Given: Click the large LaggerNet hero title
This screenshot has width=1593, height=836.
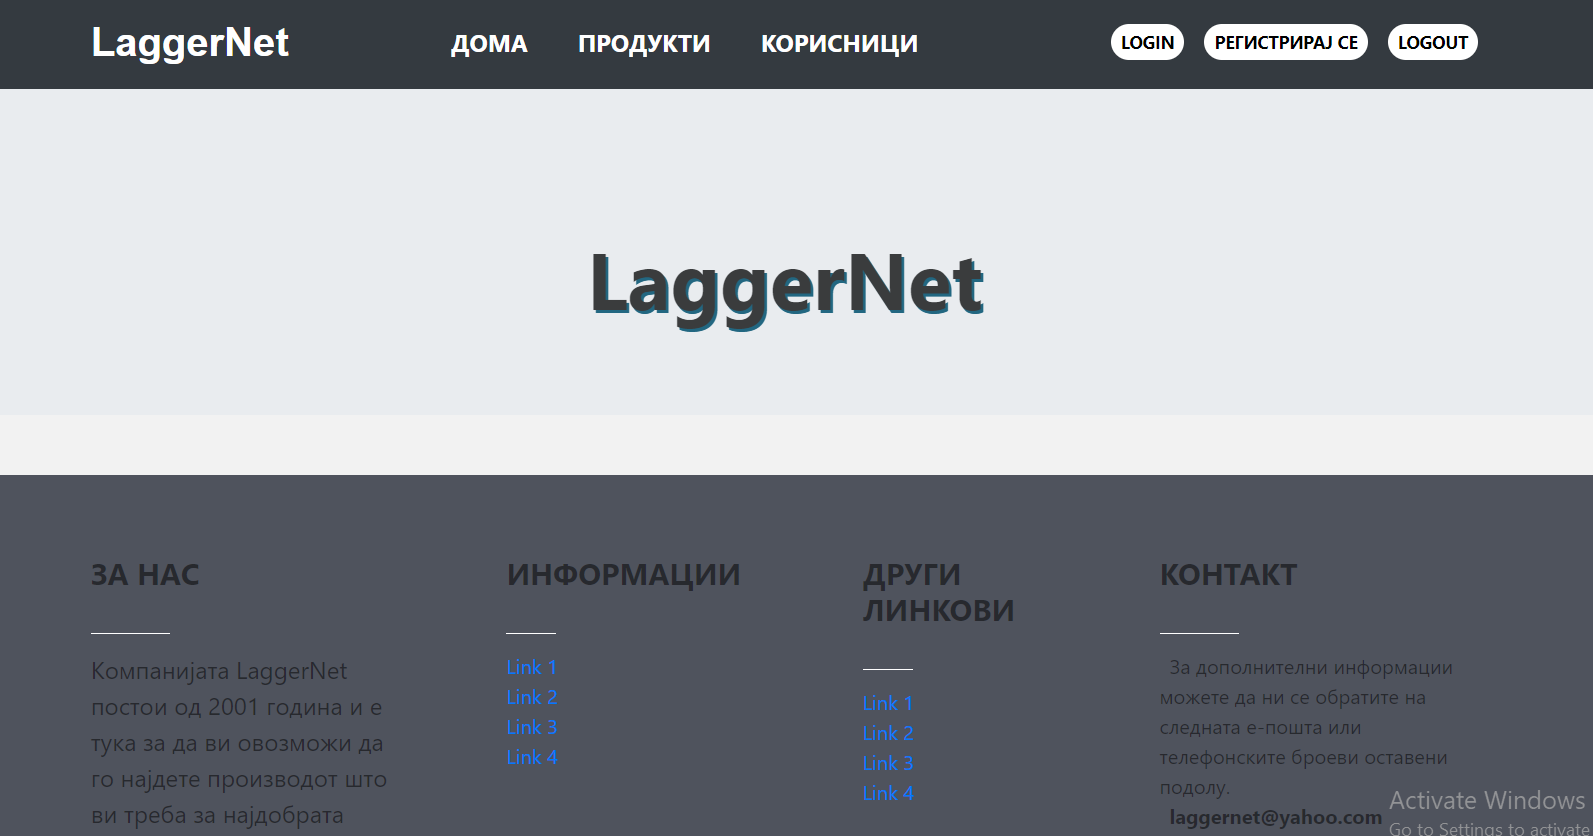Looking at the screenshot, I should point(787,285).
